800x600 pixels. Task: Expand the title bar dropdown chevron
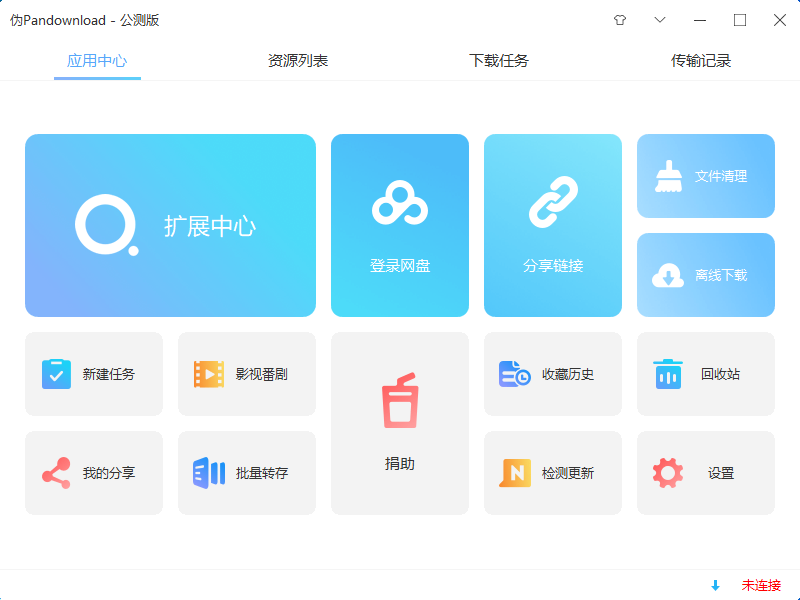660,20
